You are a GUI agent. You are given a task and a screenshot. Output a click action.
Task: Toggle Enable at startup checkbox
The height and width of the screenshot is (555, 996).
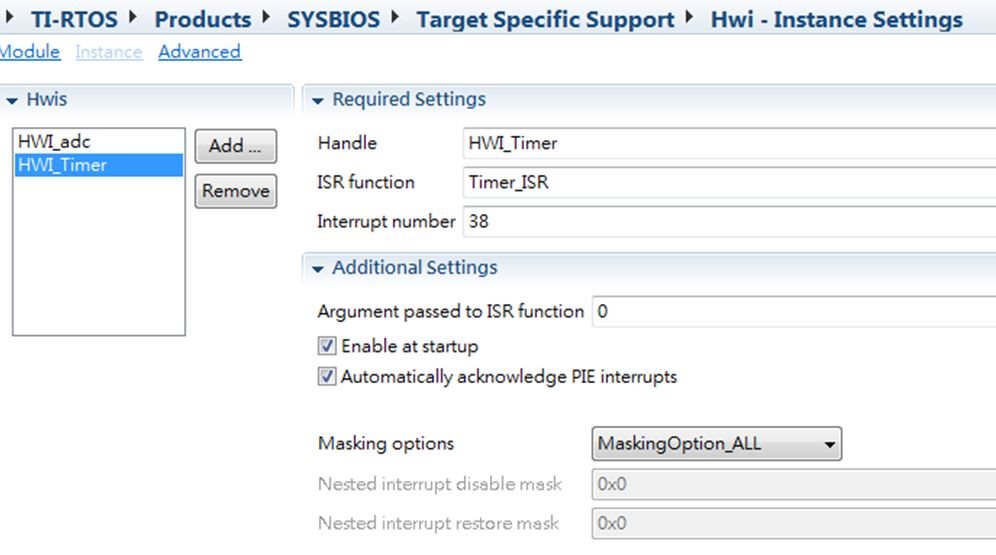326,346
